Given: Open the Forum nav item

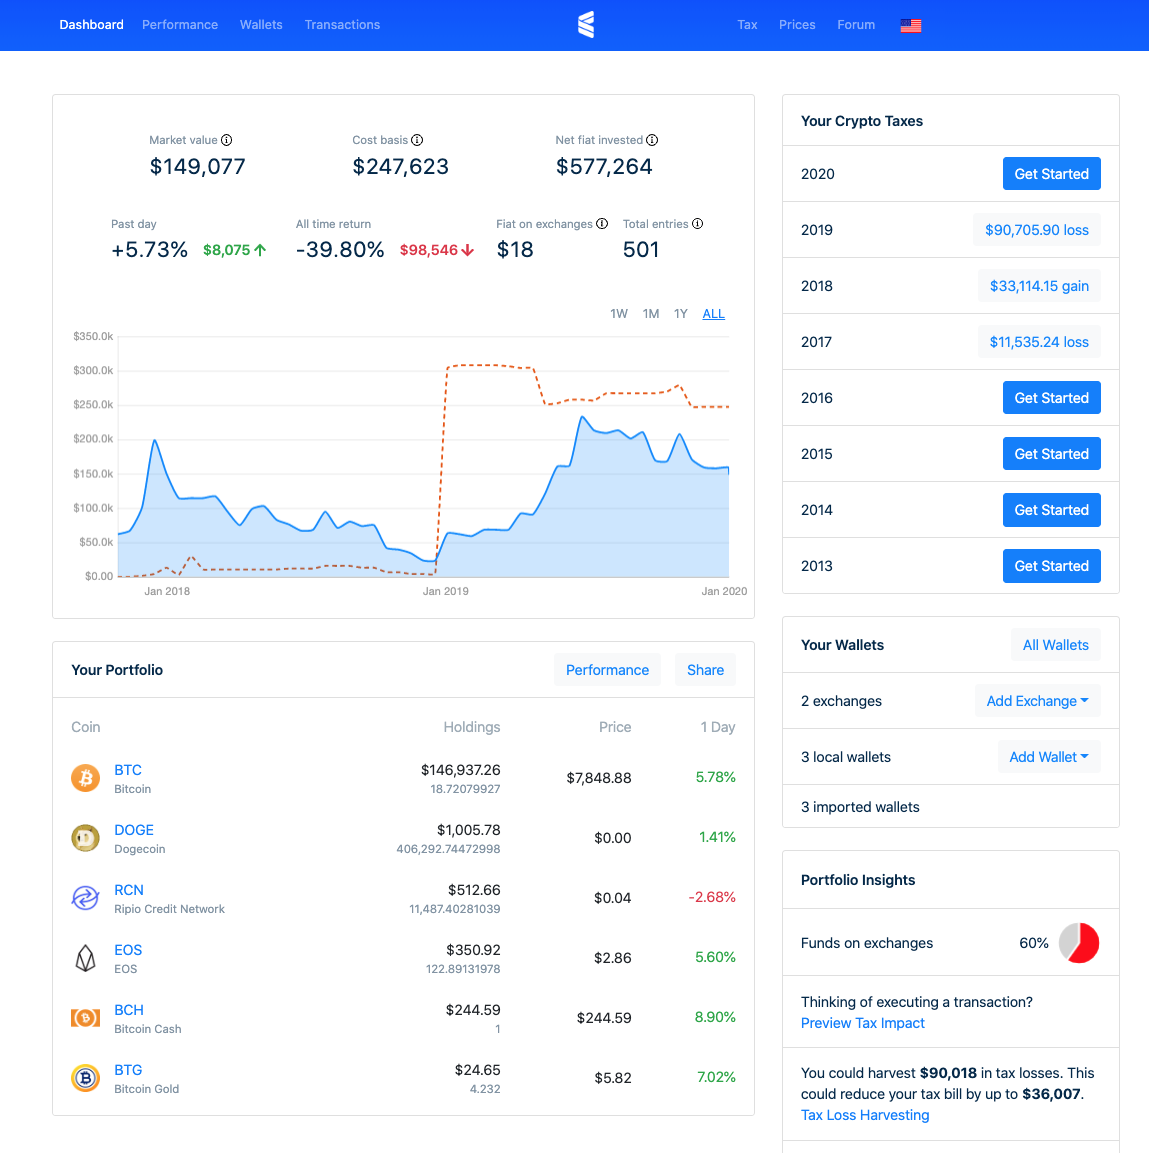Looking at the screenshot, I should pyautogui.click(x=856, y=25).
